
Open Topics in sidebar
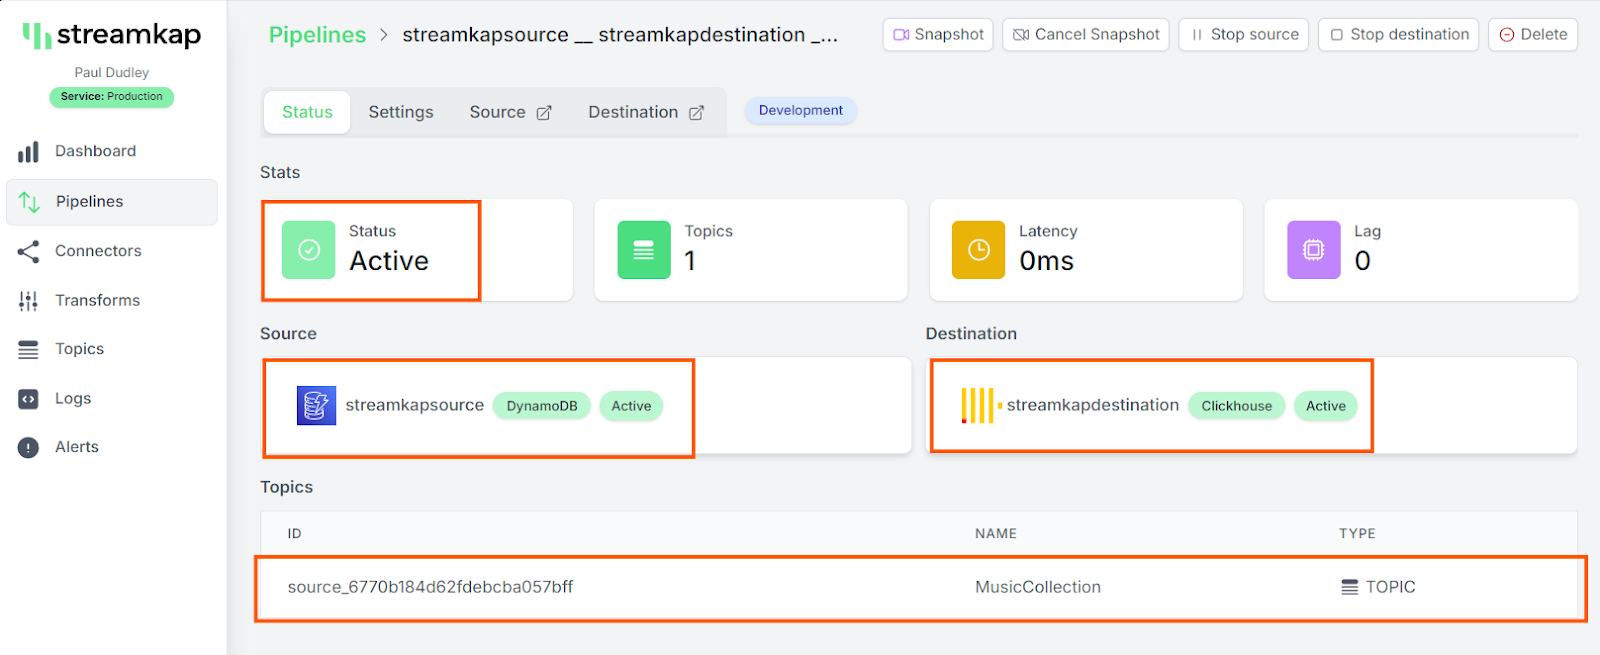[112, 349]
